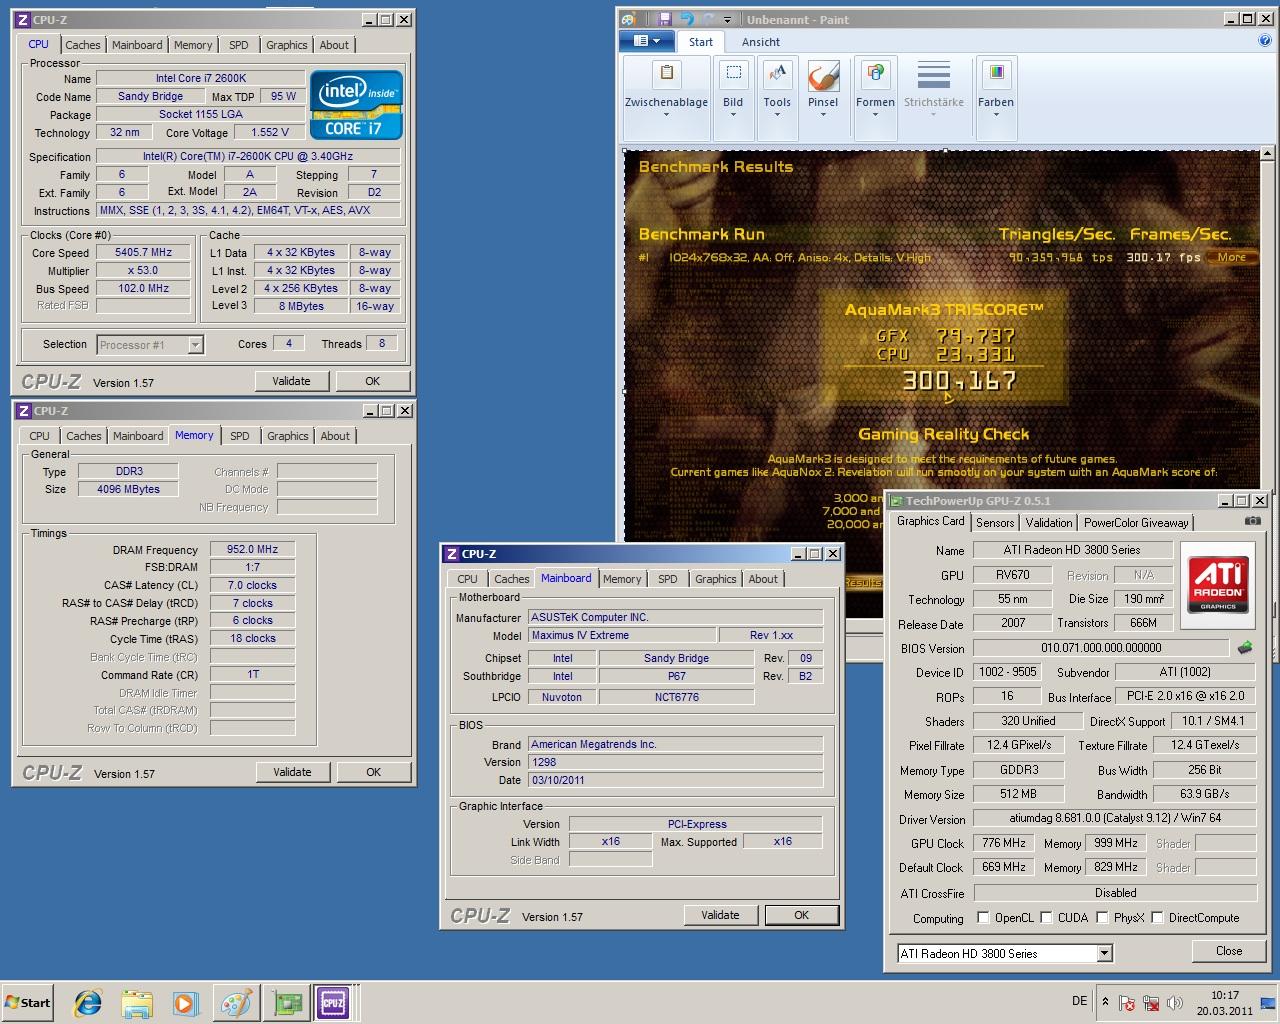Open Internet Explorer from the taskbar
Image resolution: width=1280 pixels, height=1024 pixels.
pyautogui.click(x=89, y=1003)
